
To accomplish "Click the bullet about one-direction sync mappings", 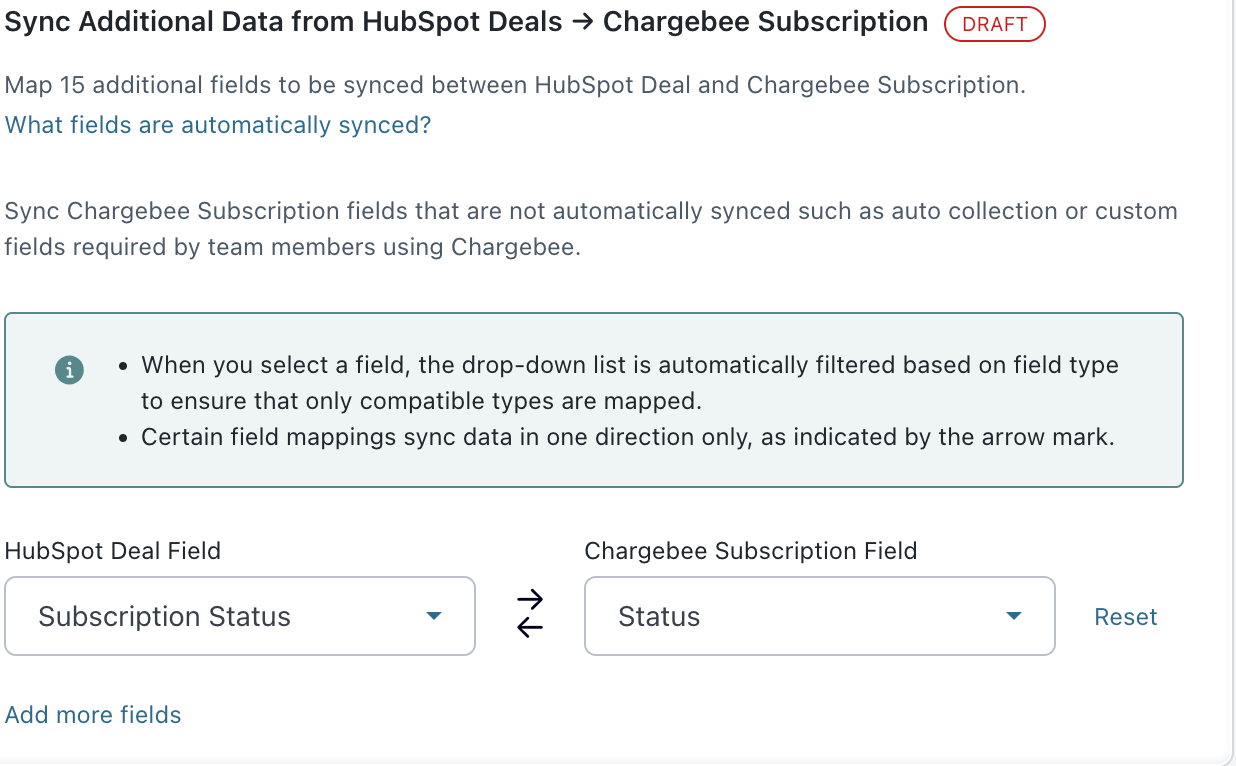I will coord(627,437).
